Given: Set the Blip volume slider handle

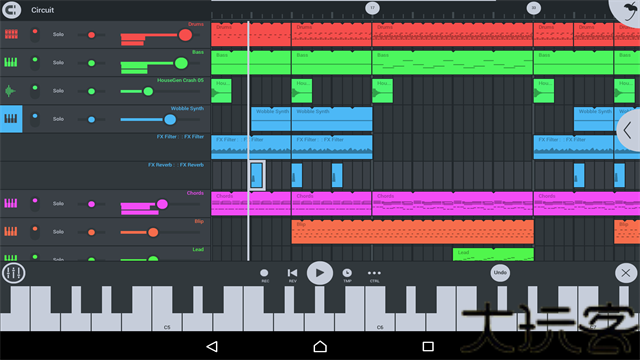Looking at the screenshot, I should [153, 232].
